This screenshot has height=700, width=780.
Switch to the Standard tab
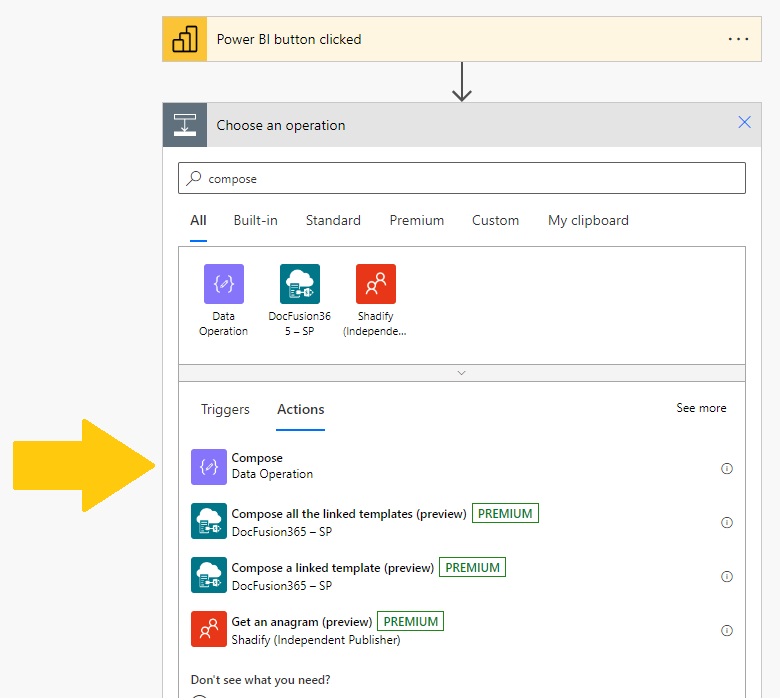point(333,220)
